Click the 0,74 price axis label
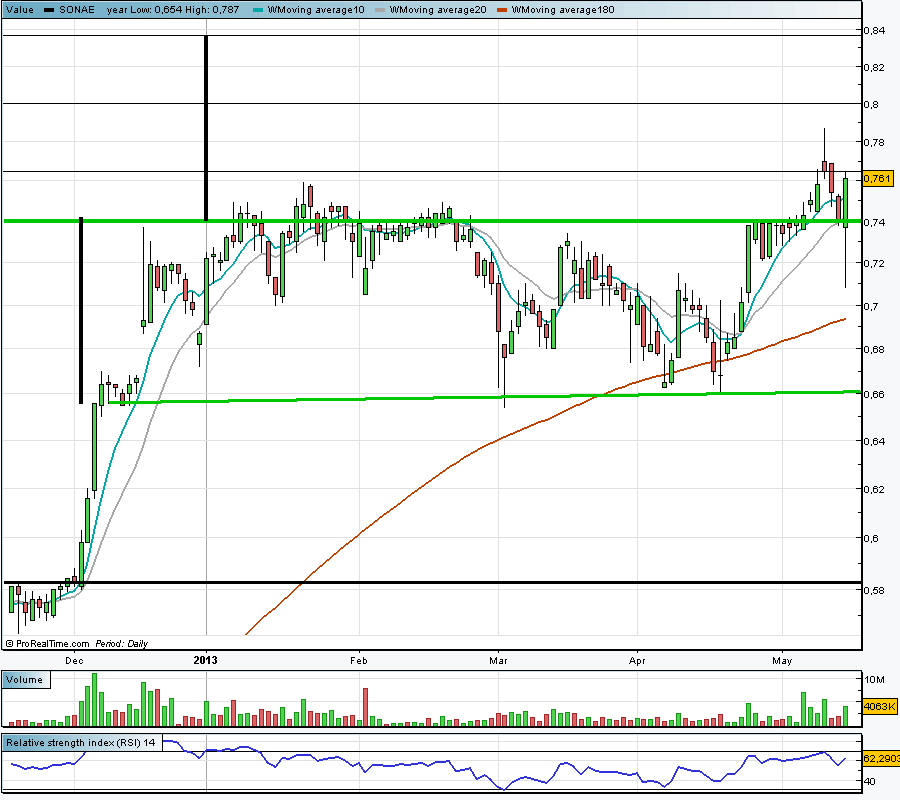This screenshot has width=900, height=800. (x=874, y=222)
